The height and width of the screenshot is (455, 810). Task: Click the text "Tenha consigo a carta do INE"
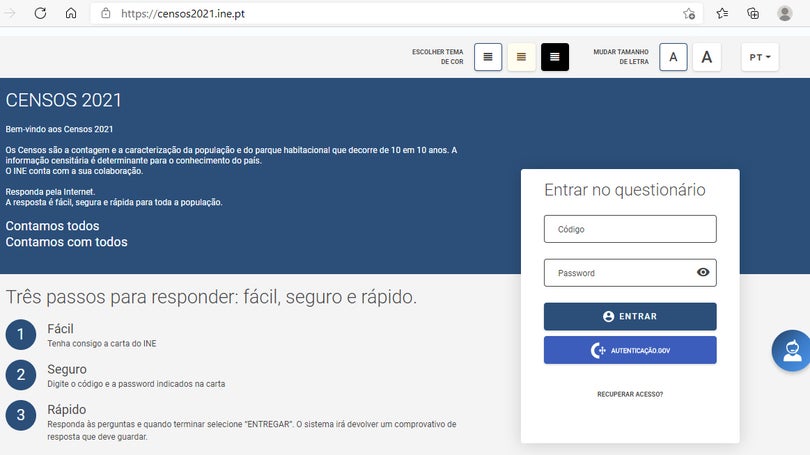[102, 343]
